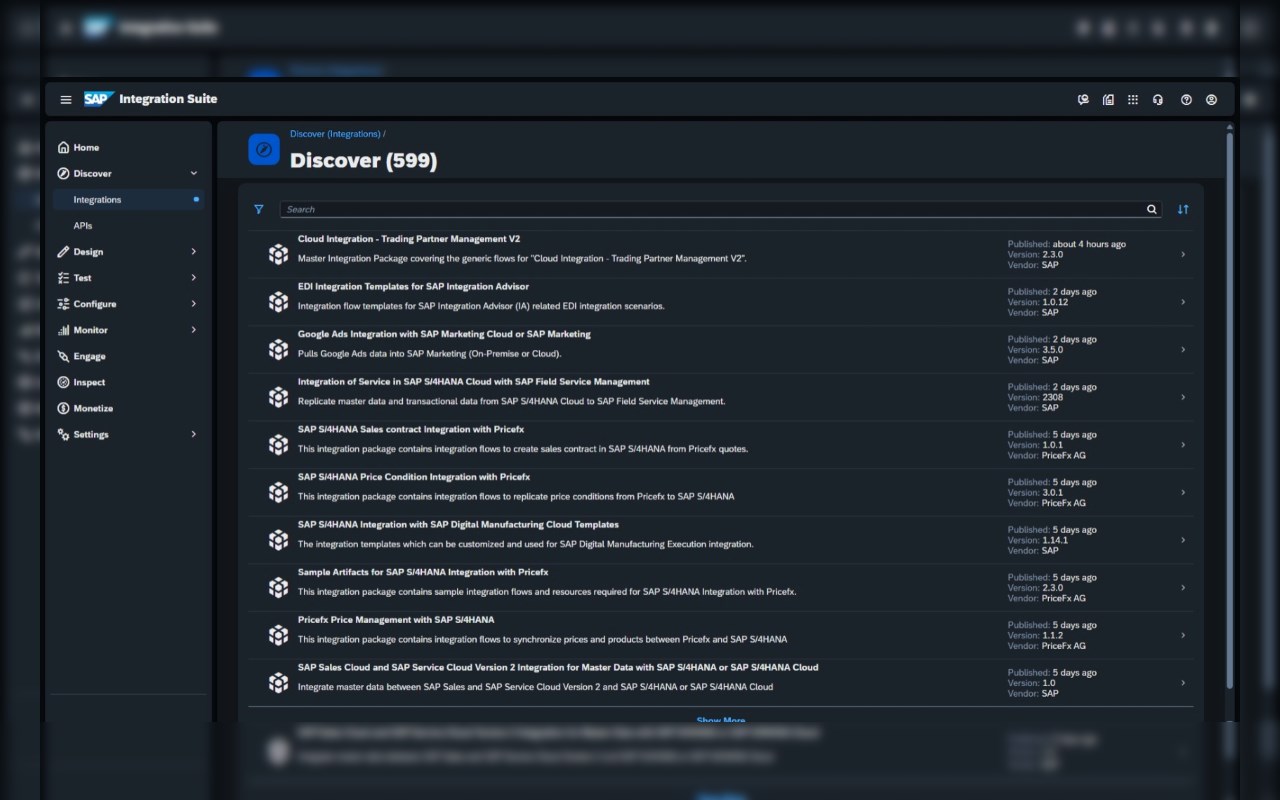This screenshot has height=800, width=1280.
Task: Open Google Ads Integration row chevron
Action: (x=1183, y=350)
